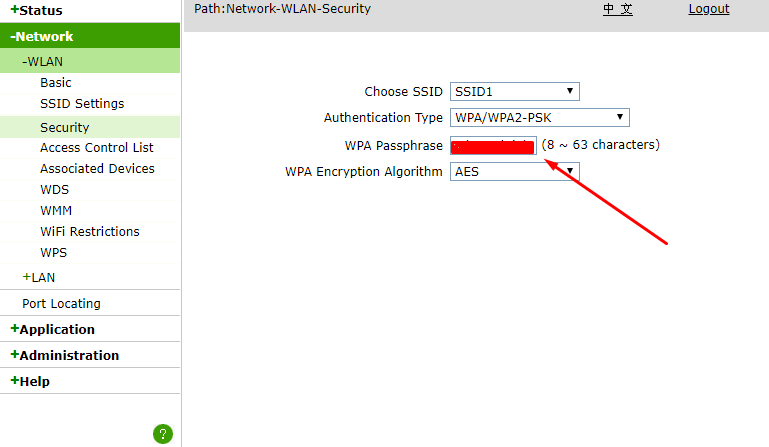Screen dimensions: 769x447
Task: Open the Authentication Type dropdown
Action: click(x=539, y=118)
